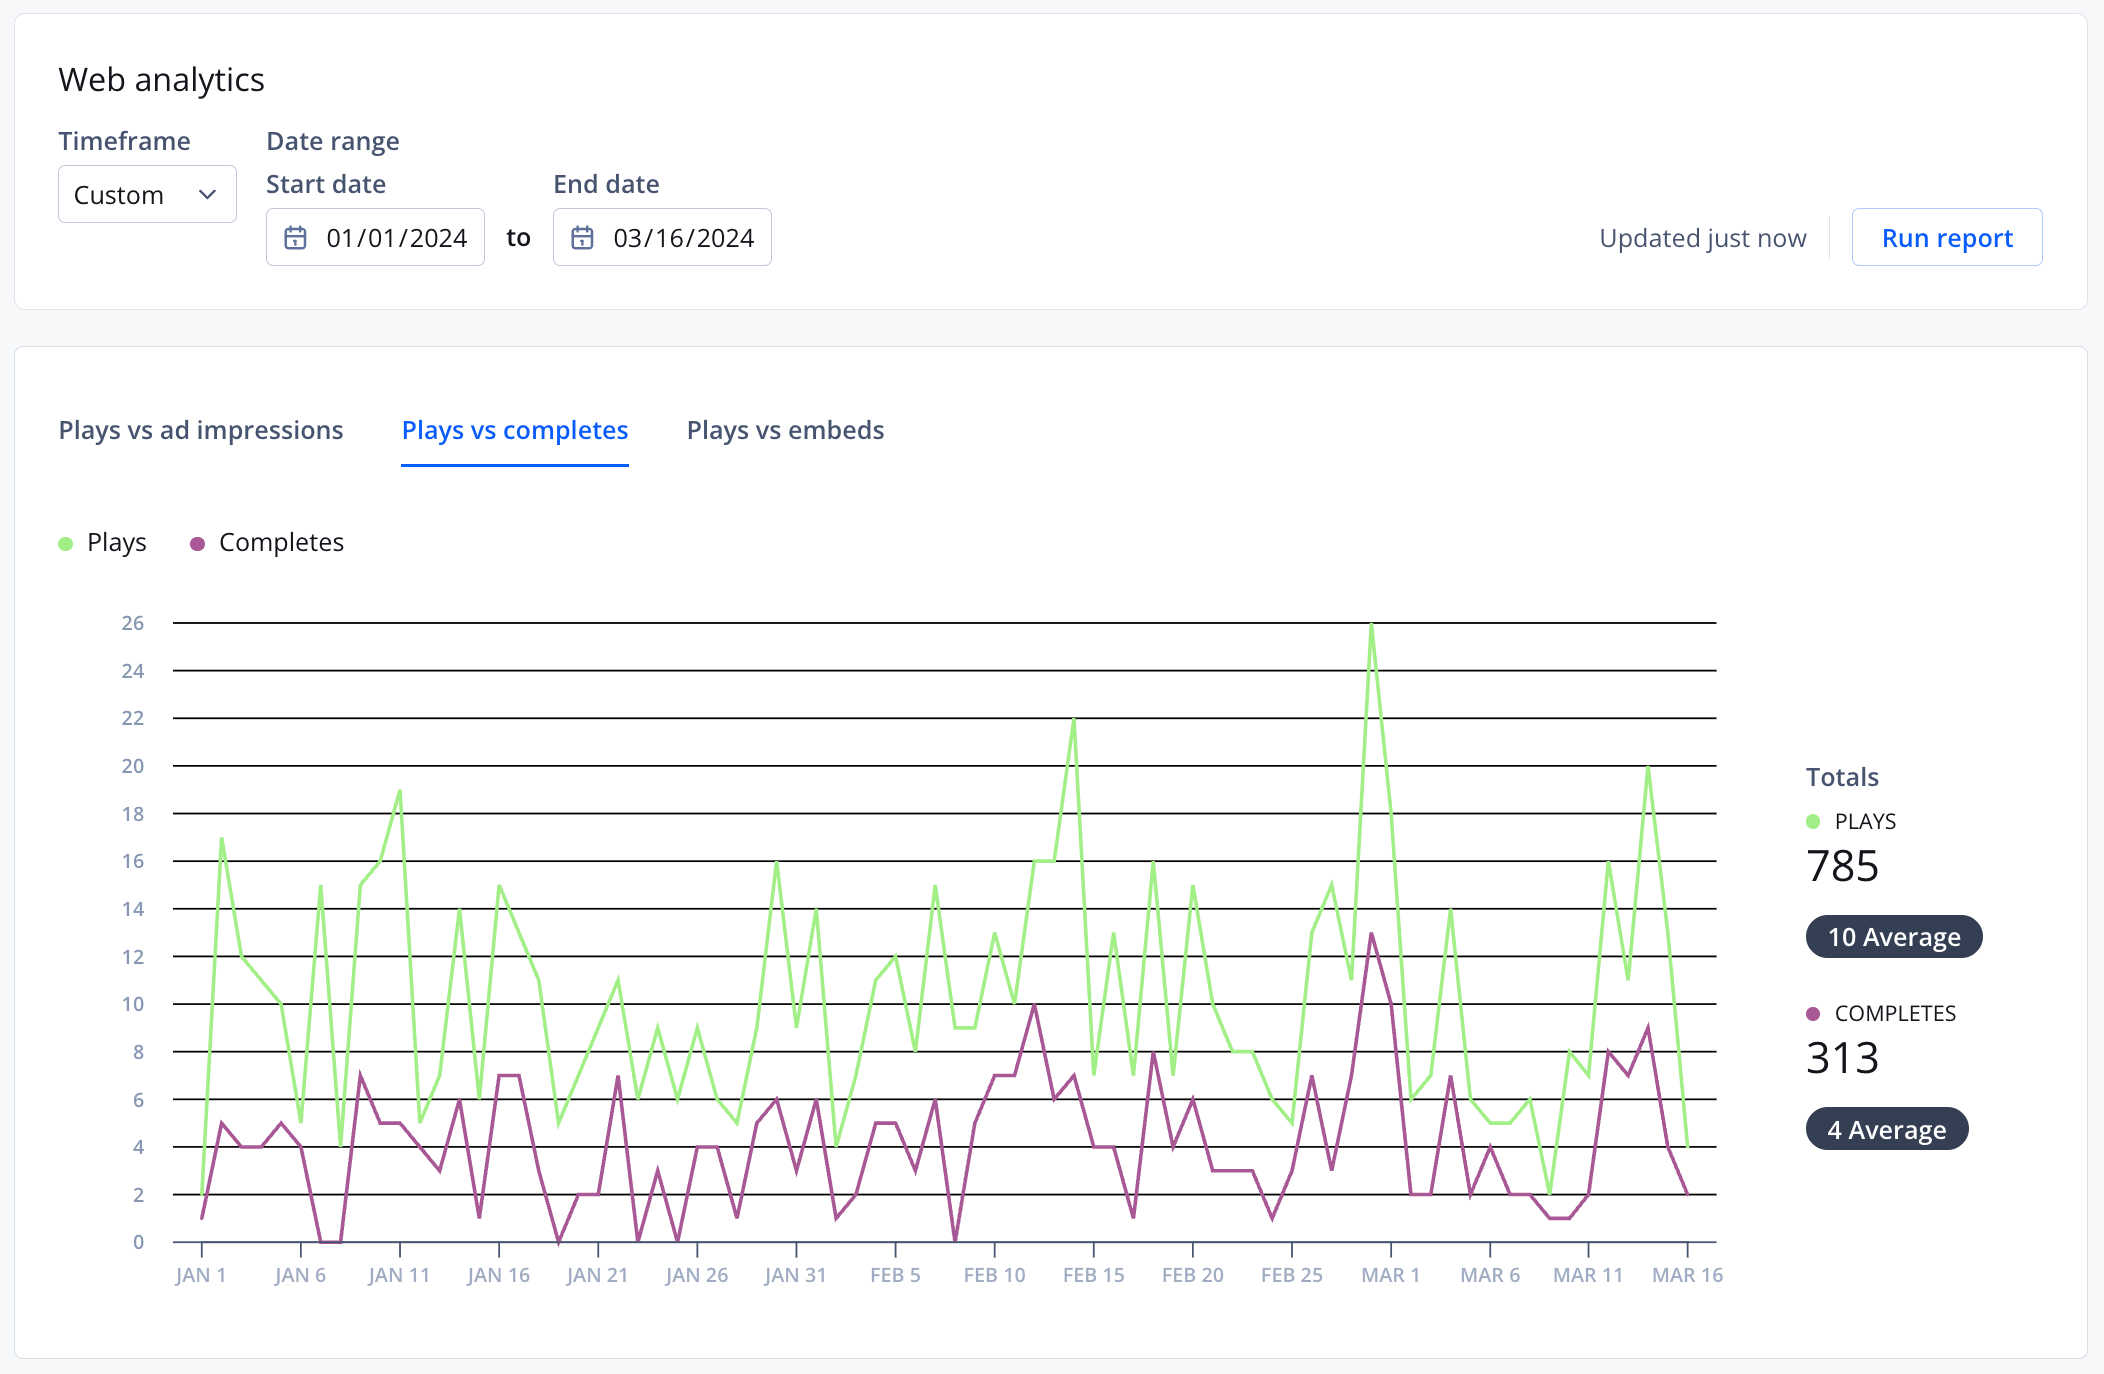Click the purple Completes legend dot
Viewport: 2104px width, 1374px height.
pos(198,544)
